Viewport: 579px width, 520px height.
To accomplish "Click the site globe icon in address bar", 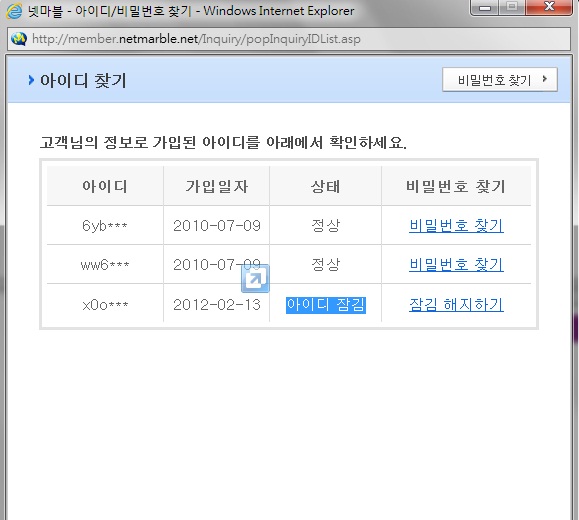I will [19, 39].
